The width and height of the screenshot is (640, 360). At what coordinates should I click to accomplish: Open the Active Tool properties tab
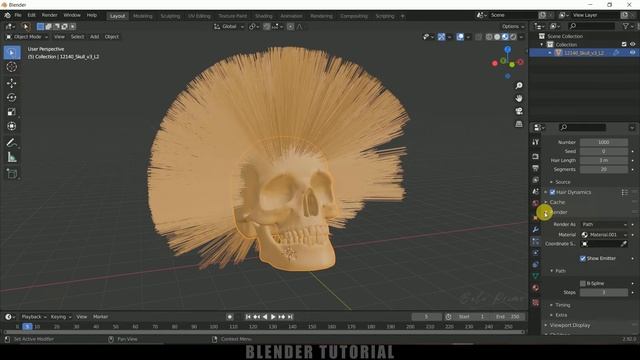536,142
